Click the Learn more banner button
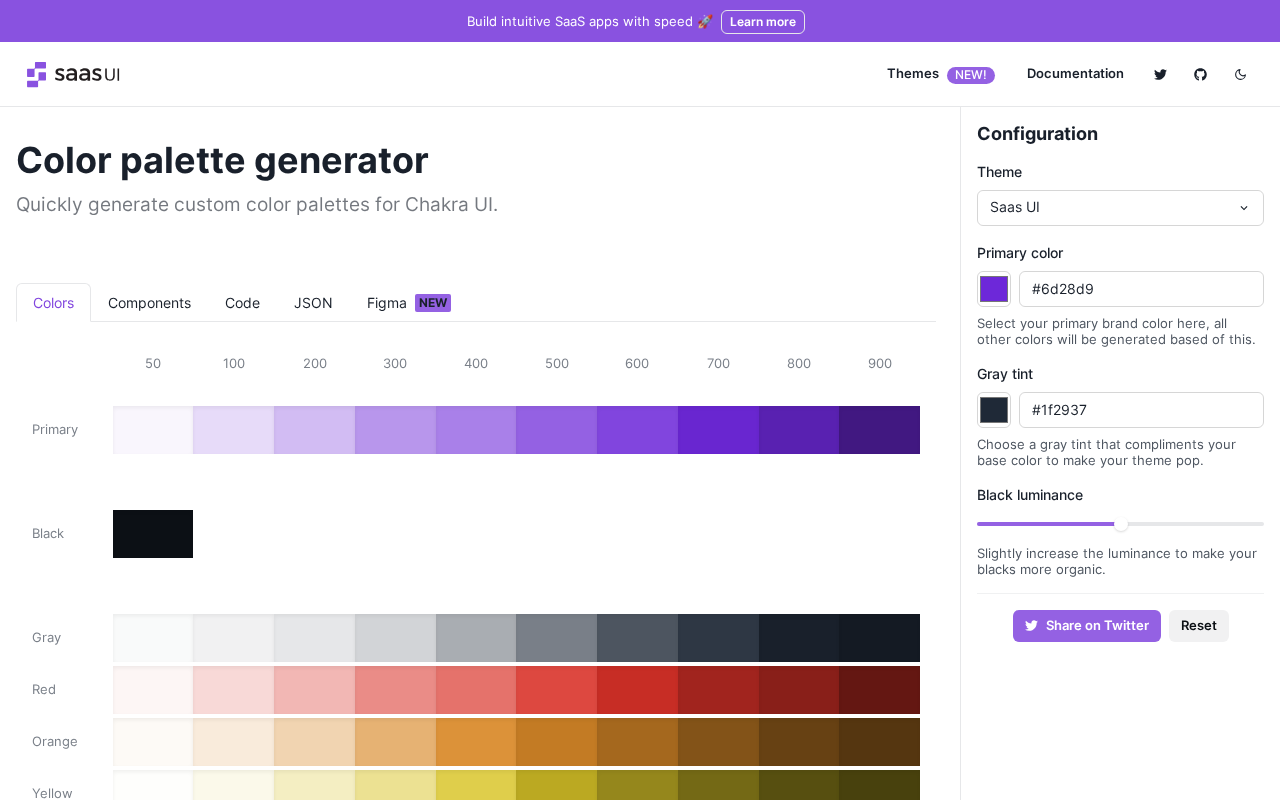Screen dimensions: 1280x800 pos(763,22)
